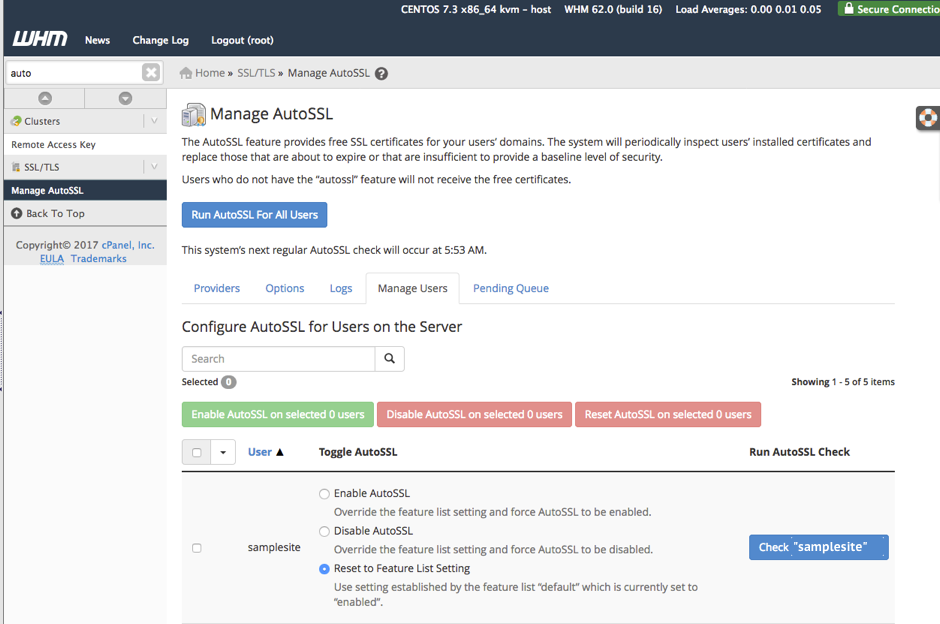This screenshot has height=624, width=940.
Task: Switch to the Pending Queue tab
Action: [510, 288]
